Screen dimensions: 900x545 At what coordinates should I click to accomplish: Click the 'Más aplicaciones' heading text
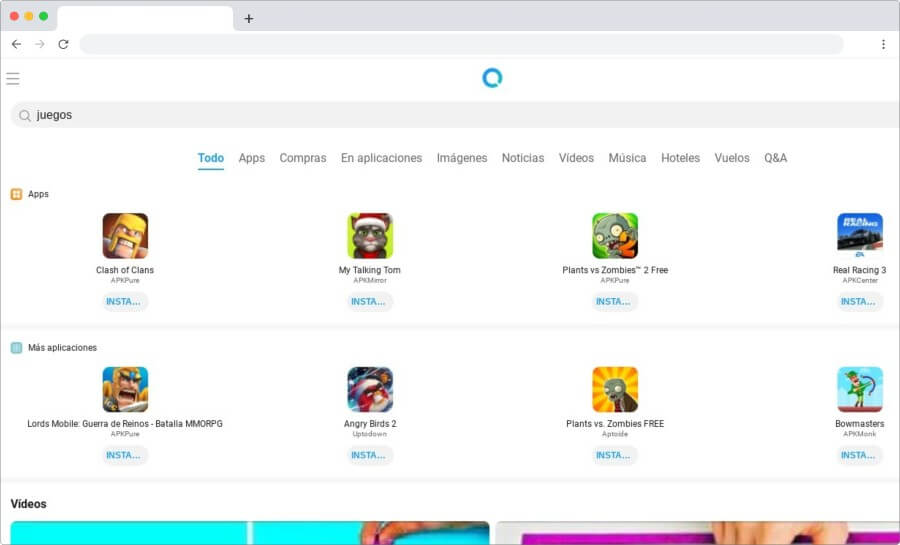(63, 348)
